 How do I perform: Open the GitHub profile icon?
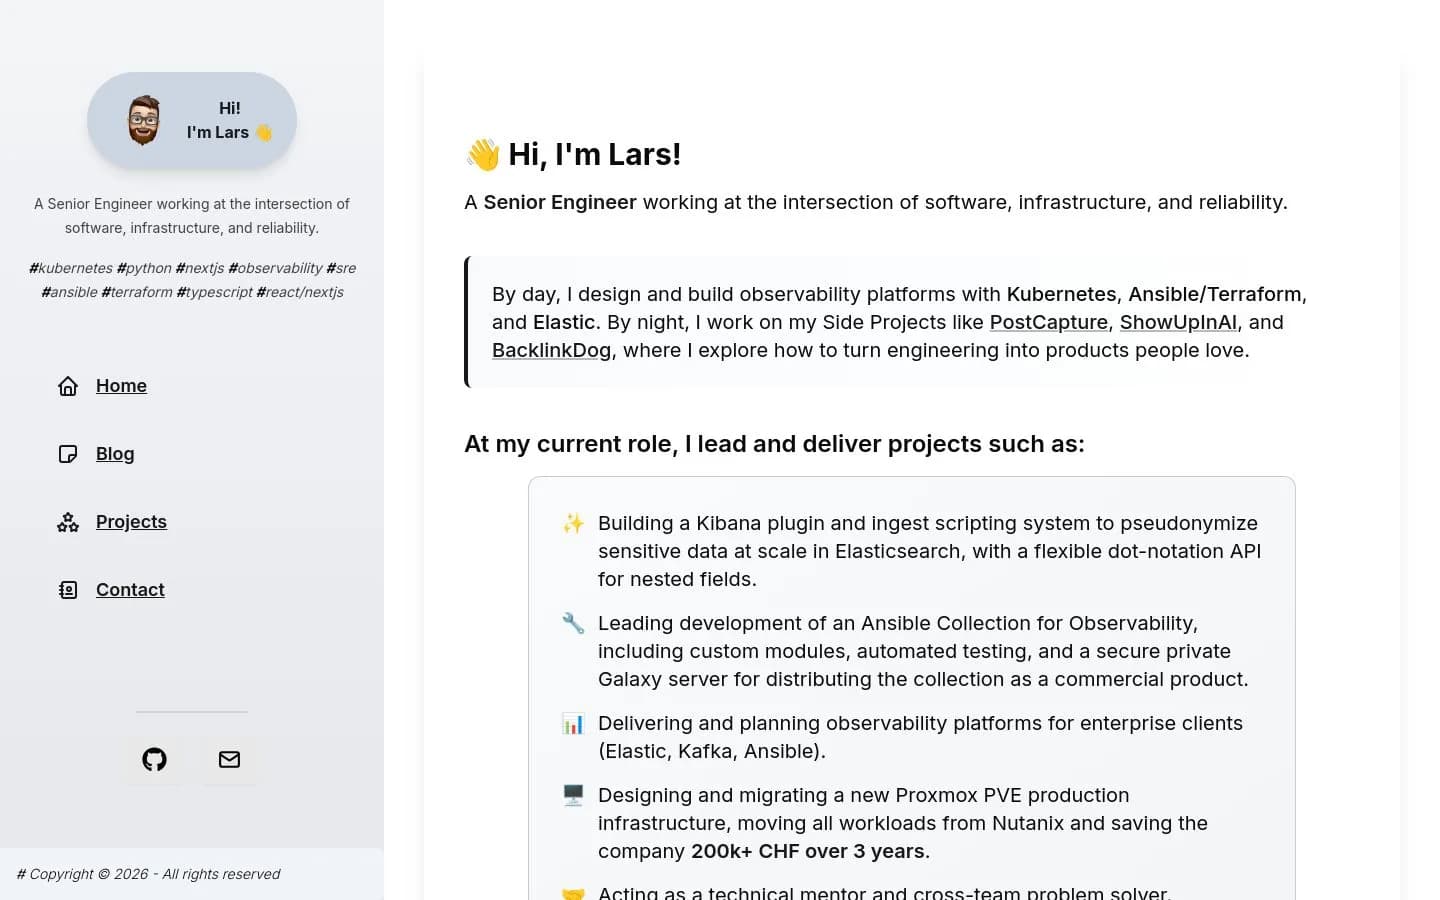154,760
